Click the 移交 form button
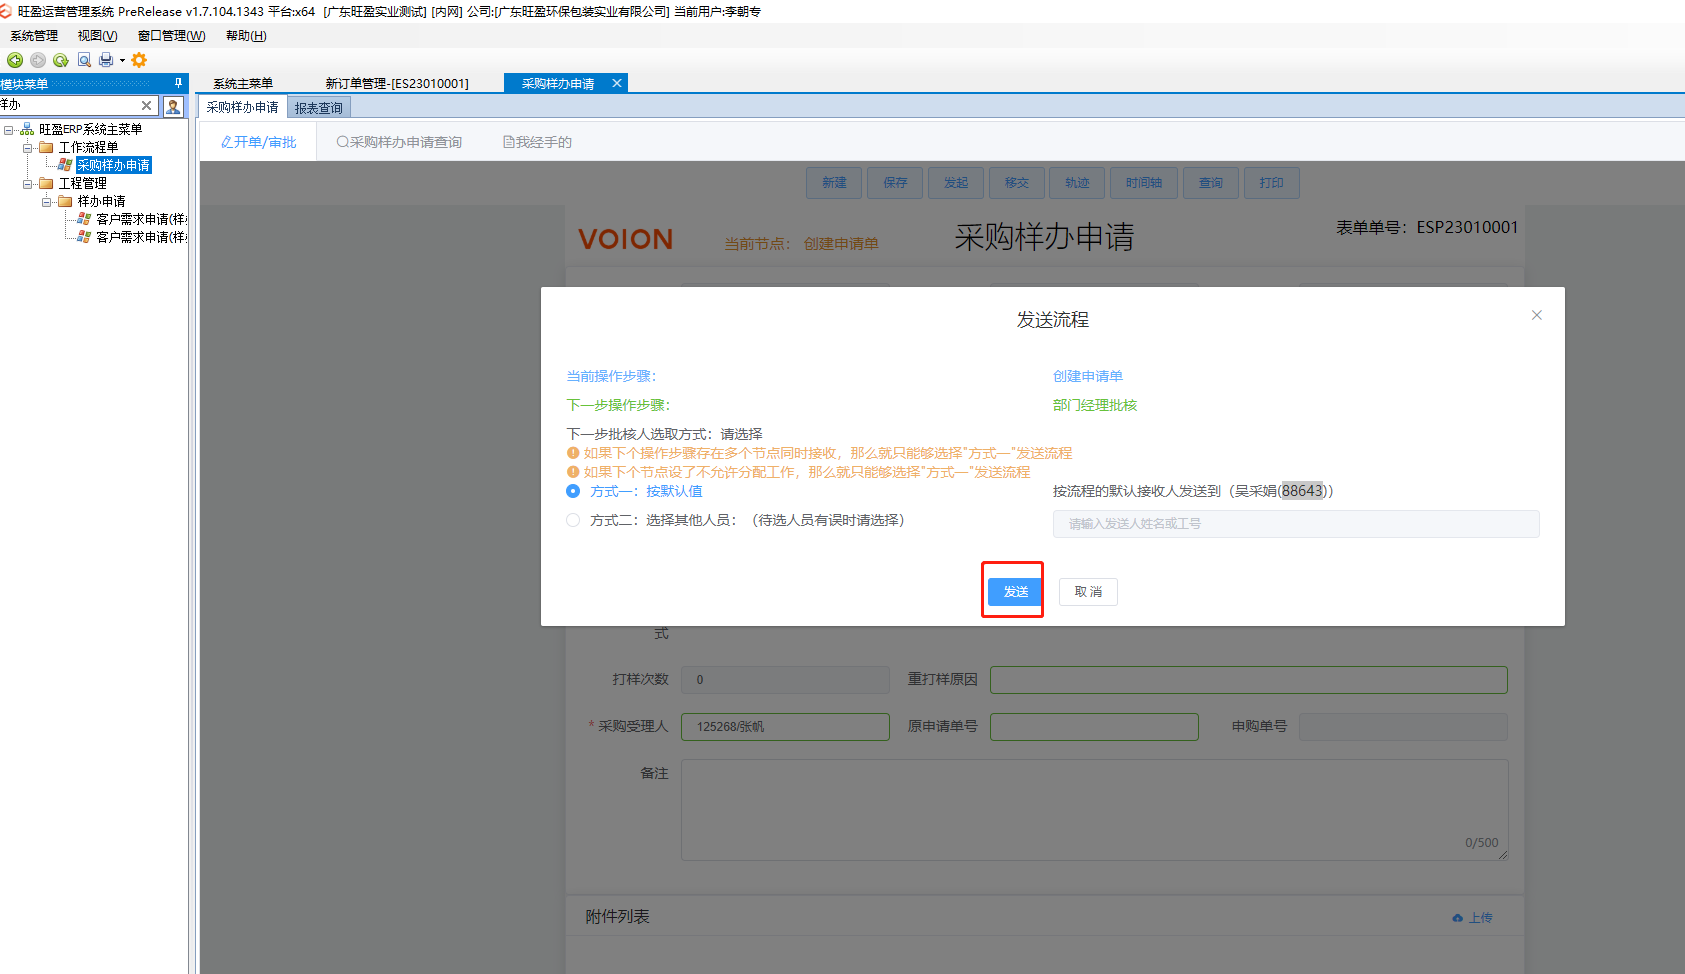The width and height of the screenshot is (1685, 974). pos(1017,183)
